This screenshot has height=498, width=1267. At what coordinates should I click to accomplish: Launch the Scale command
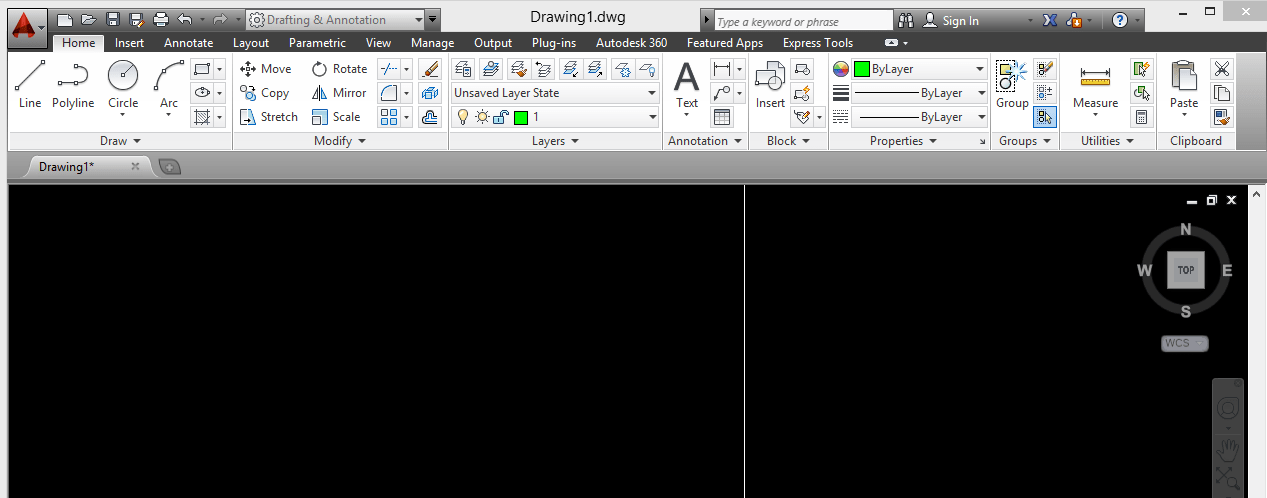pos(336,117)
